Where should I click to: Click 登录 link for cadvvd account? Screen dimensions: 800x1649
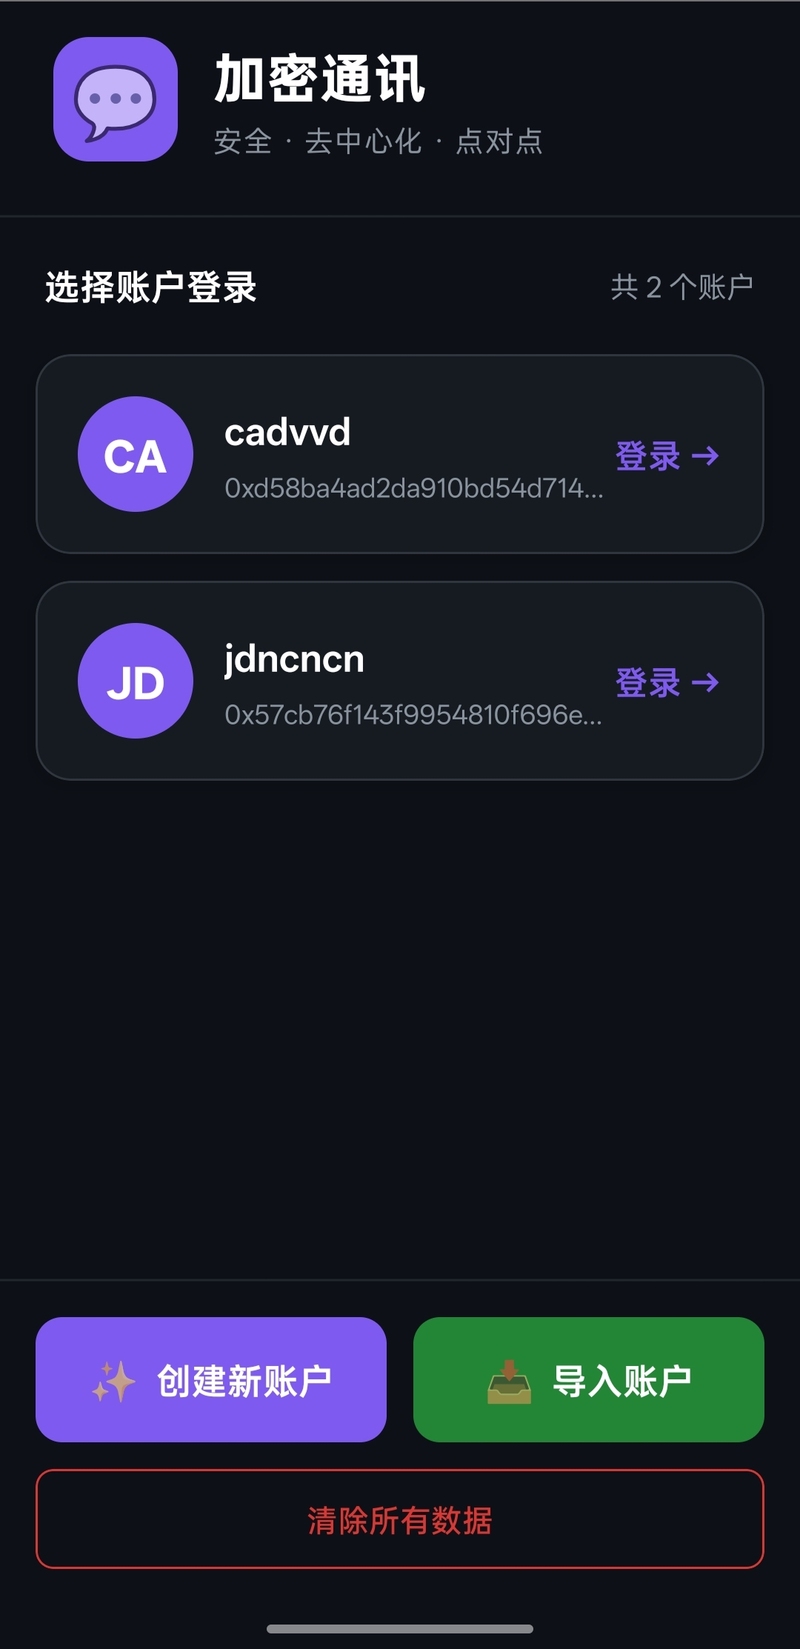click(666, 456)
